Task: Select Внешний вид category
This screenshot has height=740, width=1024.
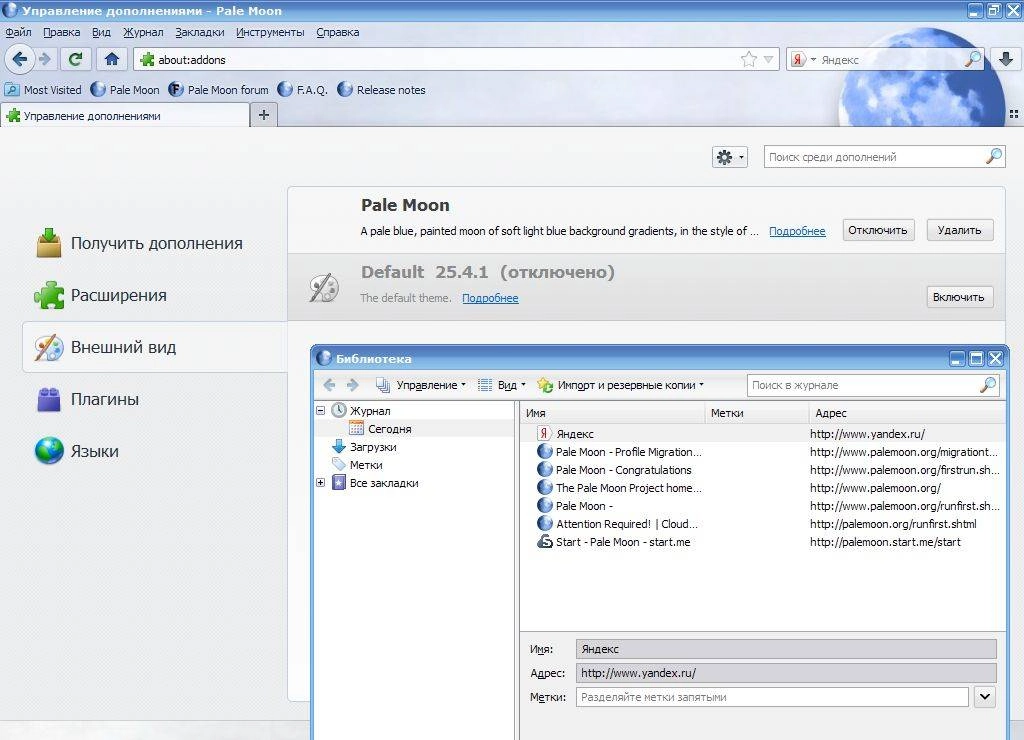Action: [155, 347]
